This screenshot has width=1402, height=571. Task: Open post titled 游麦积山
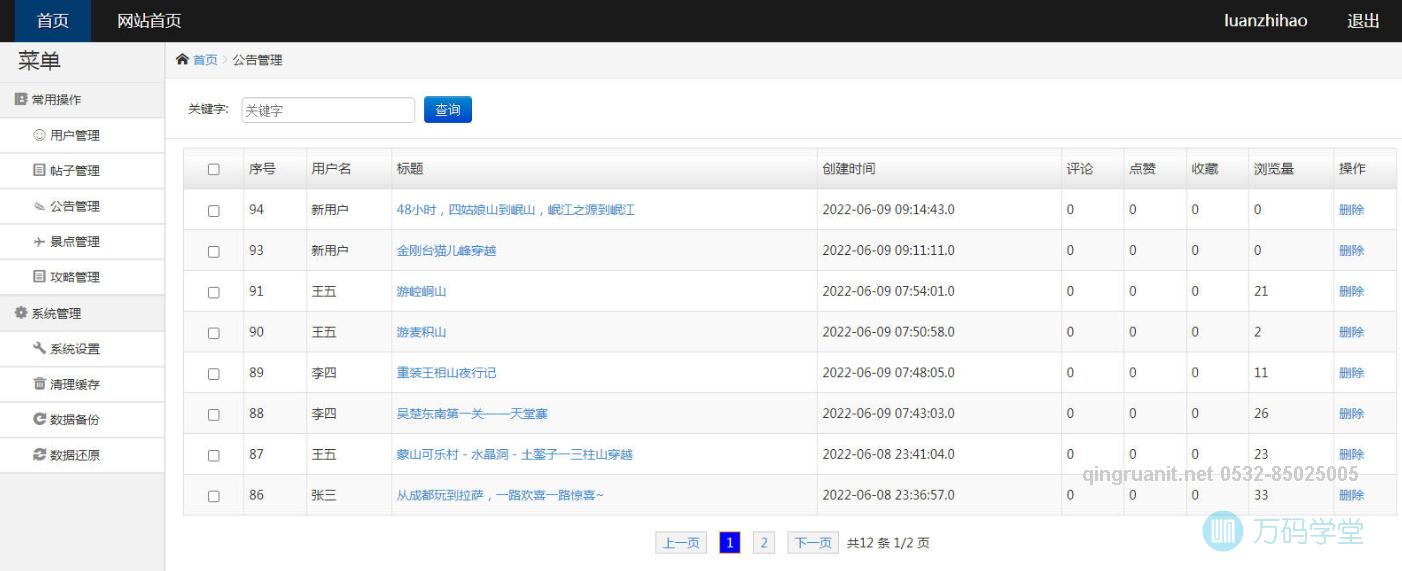(x=421, y=333)
